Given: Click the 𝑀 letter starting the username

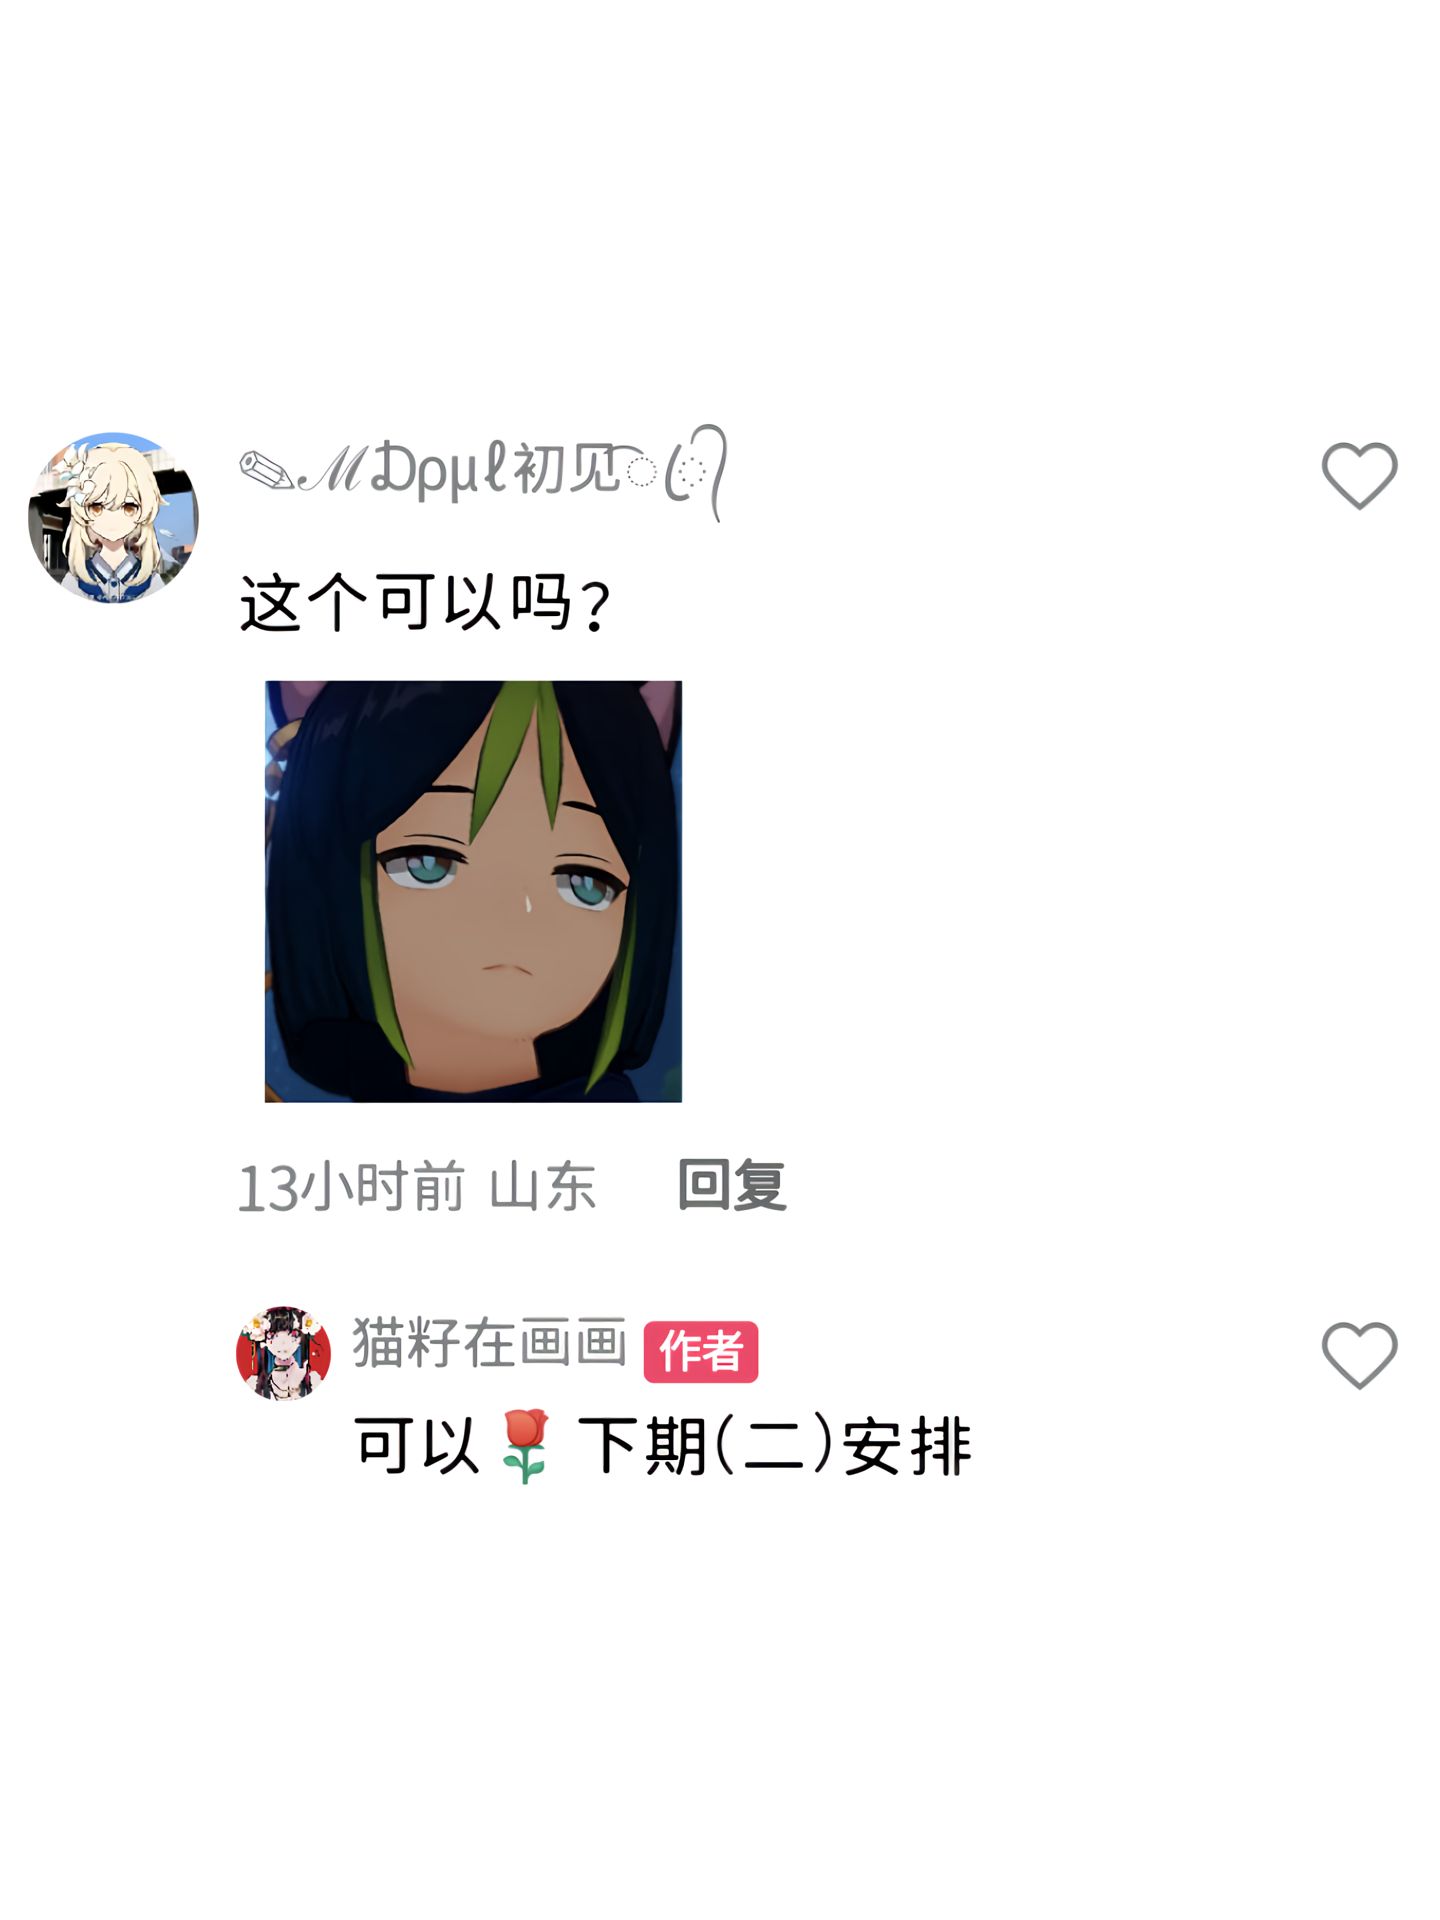Looking at the screenshot, I should tap(333, 470).
